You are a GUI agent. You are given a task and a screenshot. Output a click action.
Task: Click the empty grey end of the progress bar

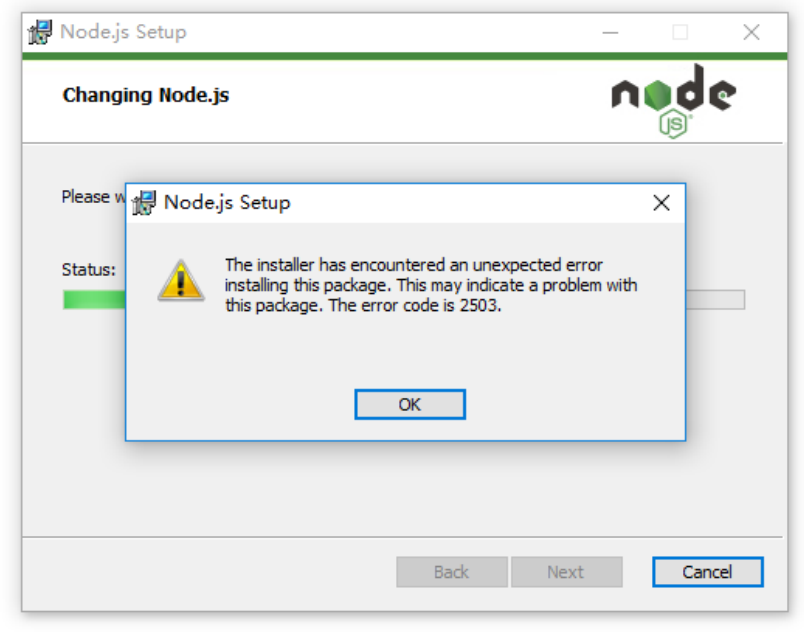pos(715,300)
